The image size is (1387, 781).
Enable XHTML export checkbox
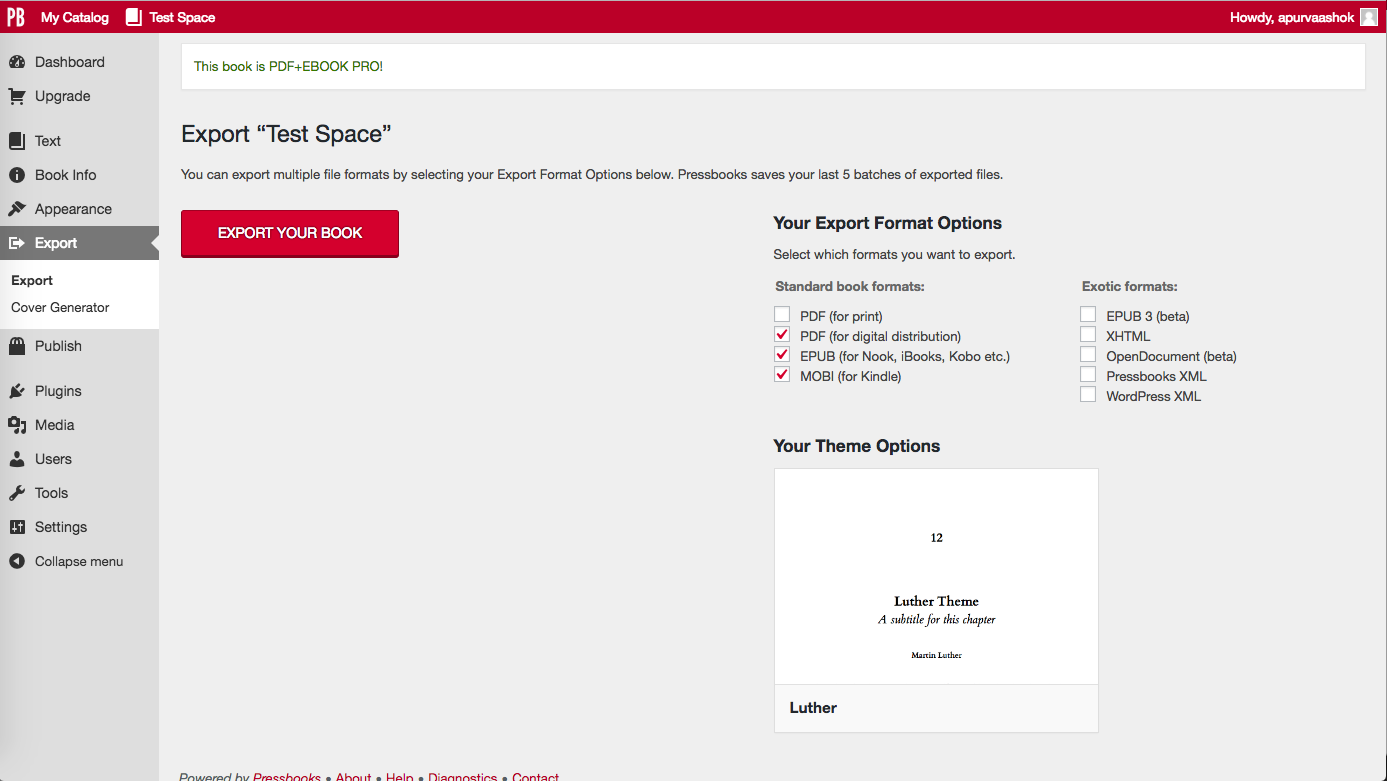tap(1088, 335)
